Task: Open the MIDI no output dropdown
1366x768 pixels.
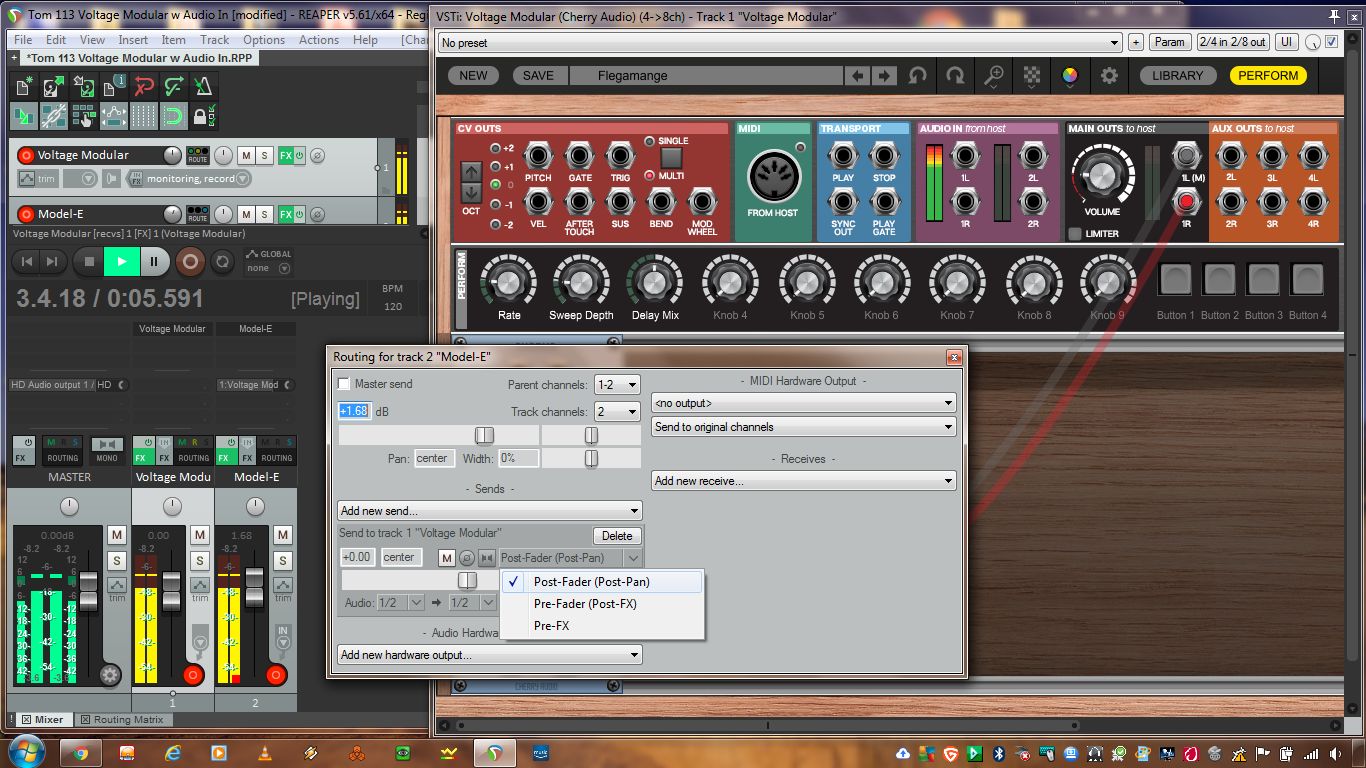Action: click(x=804, y=403)
